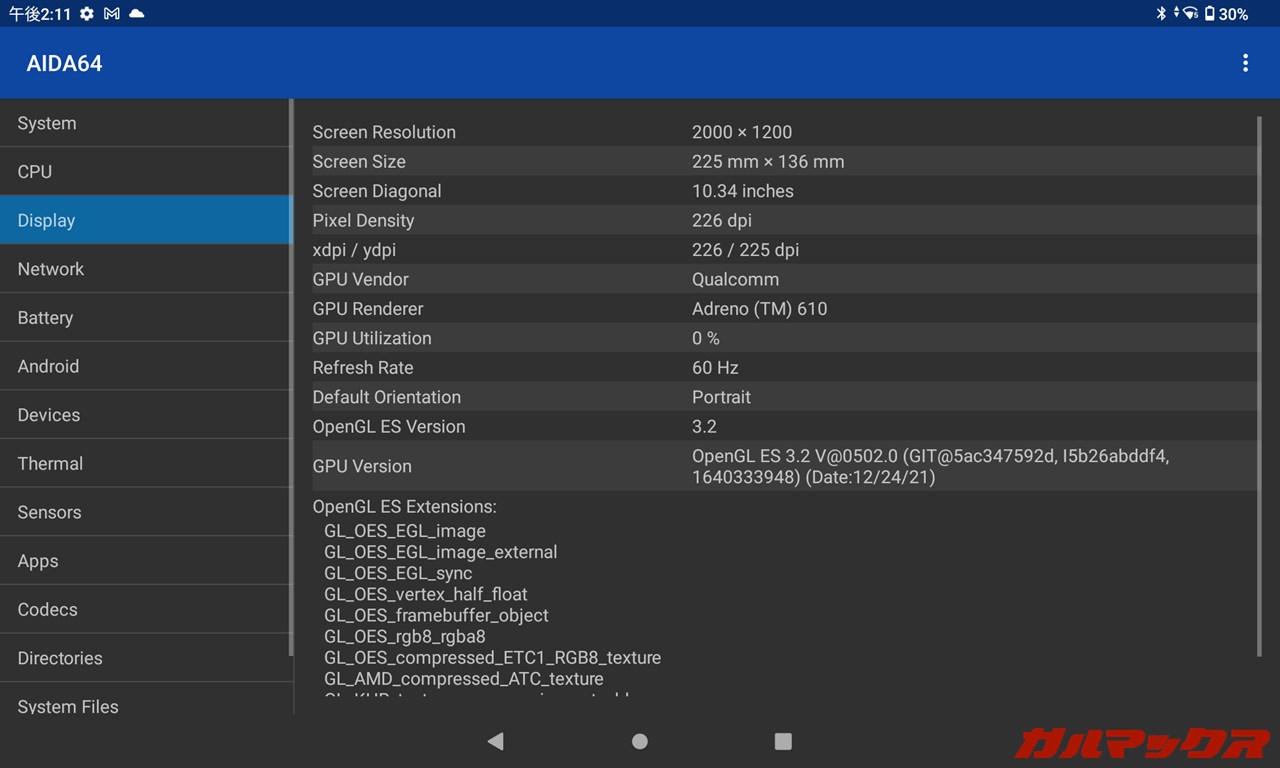Tap the GL_OES_EGL_image extension entry
The image size is (1280, 768).
(405, 531)
